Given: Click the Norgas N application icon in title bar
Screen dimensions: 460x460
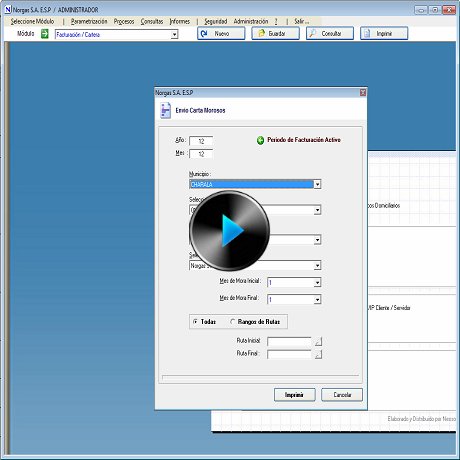Looking at the screenshot, I should tap(8, 10).
